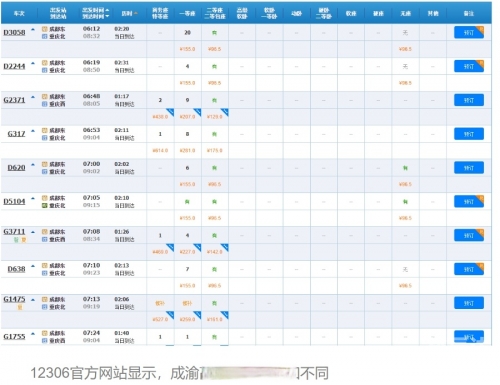Open train G1755 details link
Screen dimensions: 500x385
[x=14, y=336]
